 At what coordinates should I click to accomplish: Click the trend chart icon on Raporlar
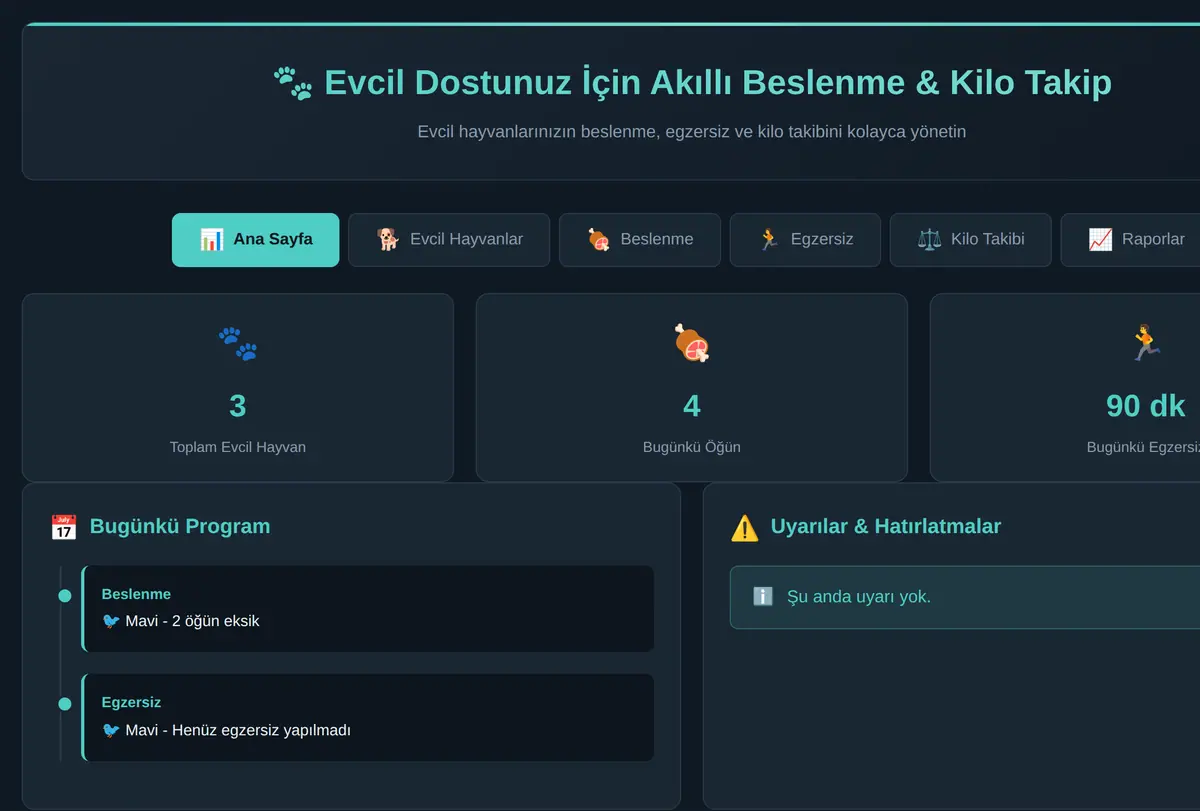point(1100,240)
